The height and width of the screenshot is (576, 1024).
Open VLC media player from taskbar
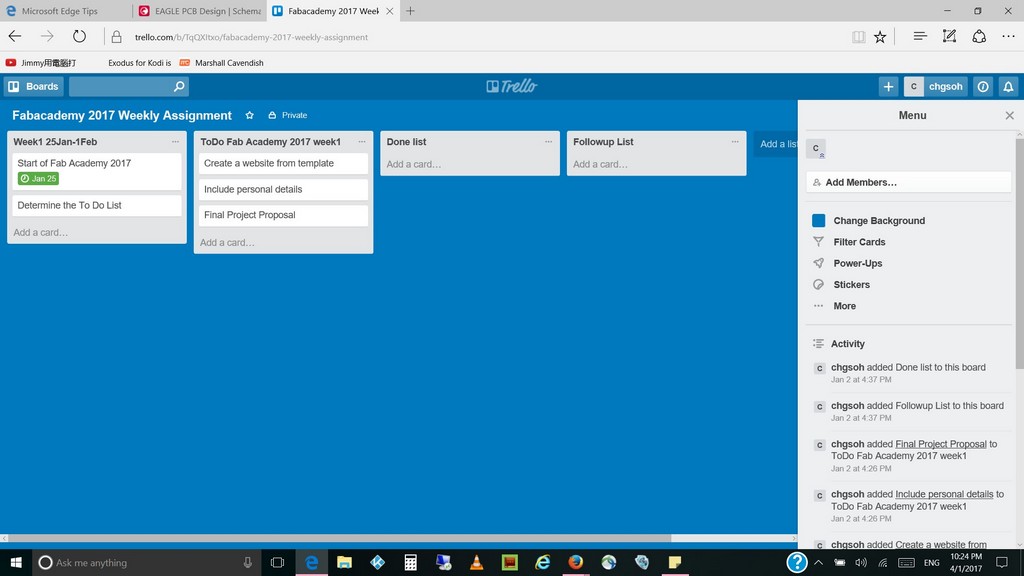477,562
